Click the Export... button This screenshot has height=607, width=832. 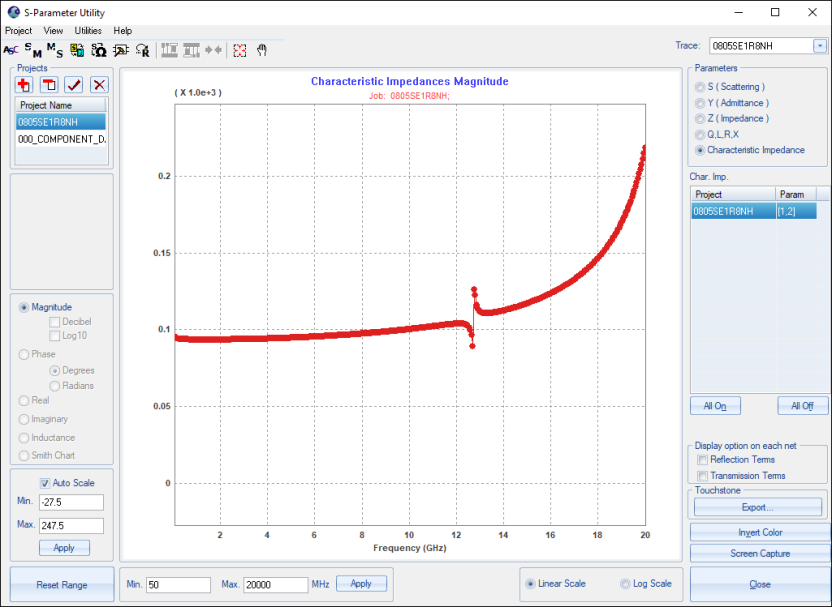[x=758, y=507]
